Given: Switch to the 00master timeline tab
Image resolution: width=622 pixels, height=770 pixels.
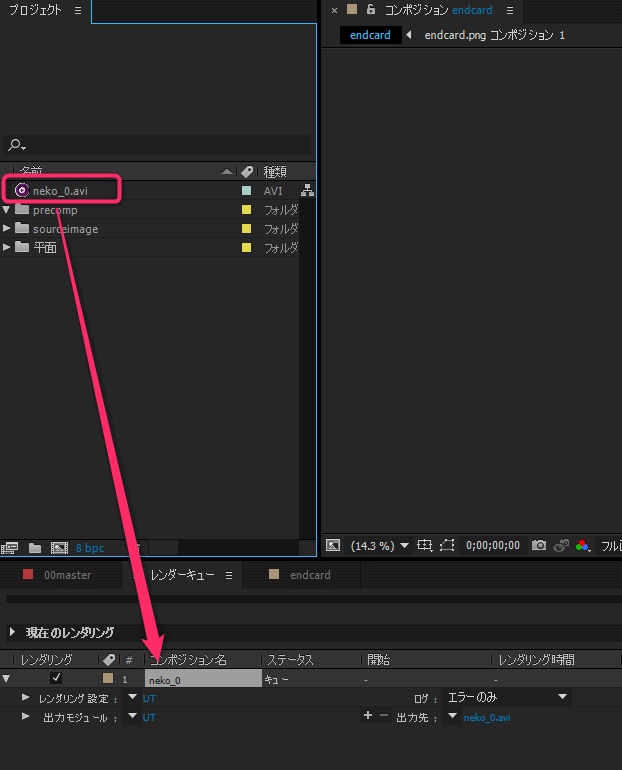Looking at the screenshot, I should click(x=67, y=575).
